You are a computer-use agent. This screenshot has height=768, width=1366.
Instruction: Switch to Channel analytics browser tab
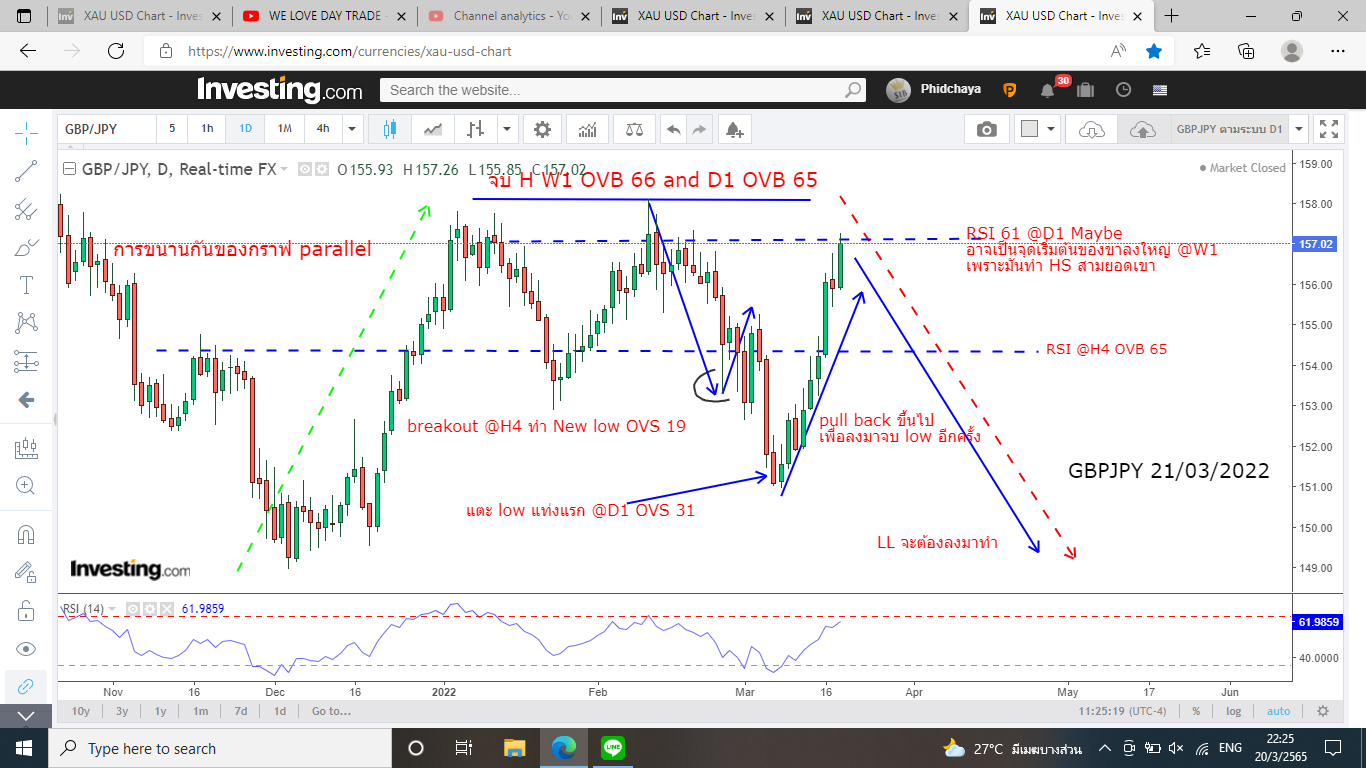(509, 16)
